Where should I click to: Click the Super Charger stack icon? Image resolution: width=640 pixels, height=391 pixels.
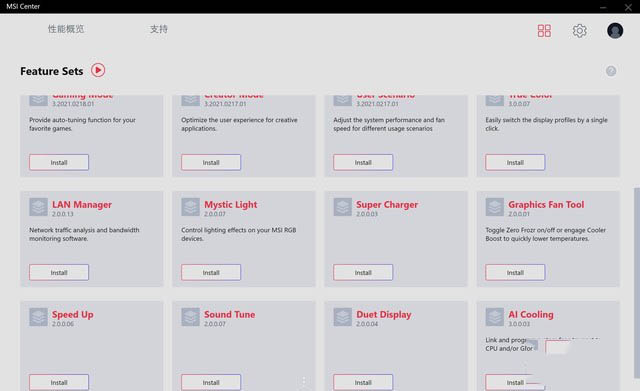342,207
